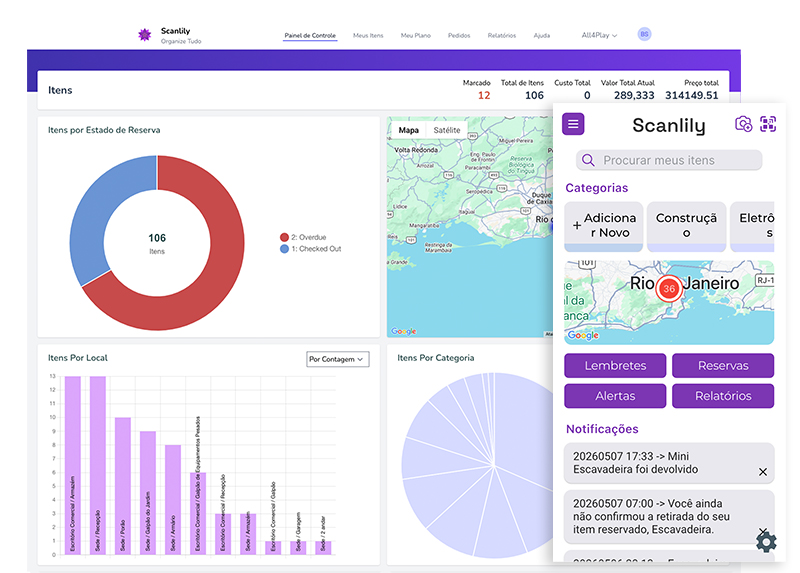Click the Sede / Galpão do Jardim bar
Viewport: 800px width, 573px height.
point(147,493)
